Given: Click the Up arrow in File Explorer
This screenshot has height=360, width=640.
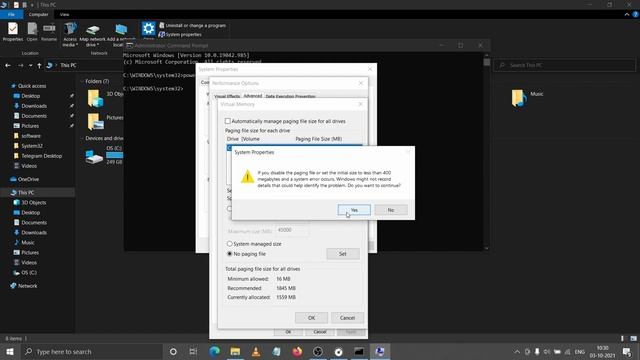Looking at the screenshot, I should tap(39, 65).
